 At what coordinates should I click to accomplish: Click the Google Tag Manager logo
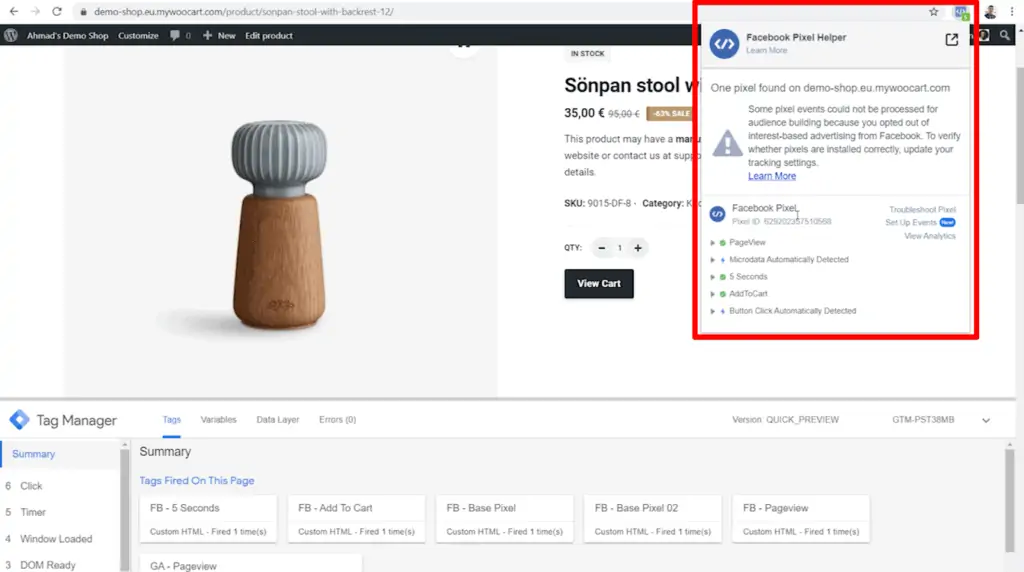click(x=19, y=420)
